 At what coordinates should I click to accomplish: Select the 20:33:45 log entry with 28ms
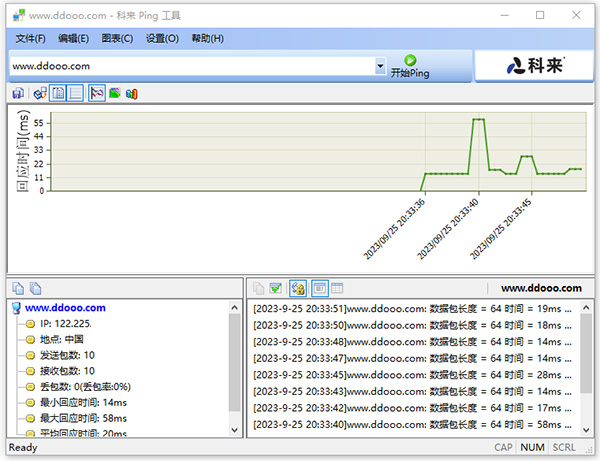click(412, 375)
